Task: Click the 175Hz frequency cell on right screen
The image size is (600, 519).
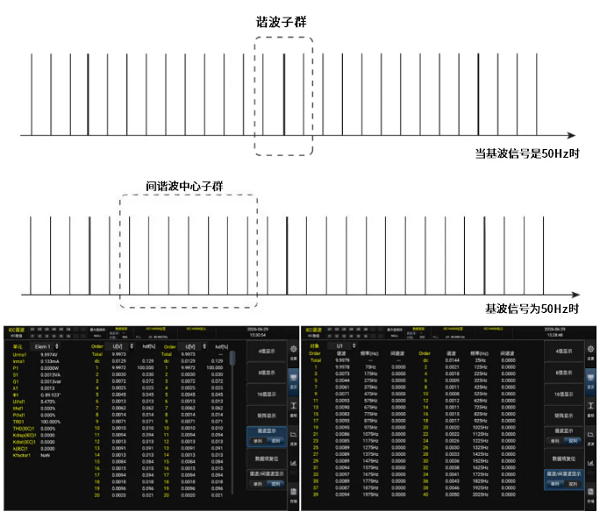Action: [371, 374]
